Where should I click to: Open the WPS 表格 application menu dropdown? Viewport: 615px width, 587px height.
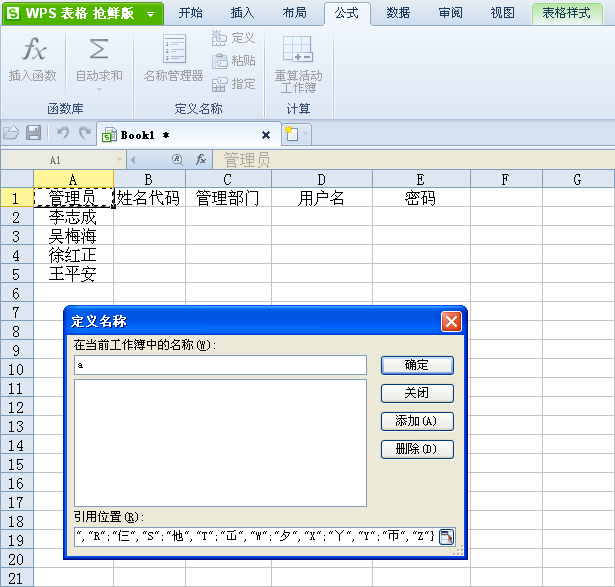pyautogui.click(x=150, y=14)
